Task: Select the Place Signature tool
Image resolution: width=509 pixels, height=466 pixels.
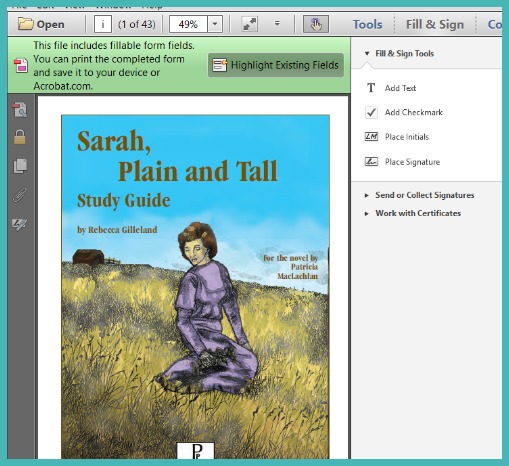Action: coord(403,162)
